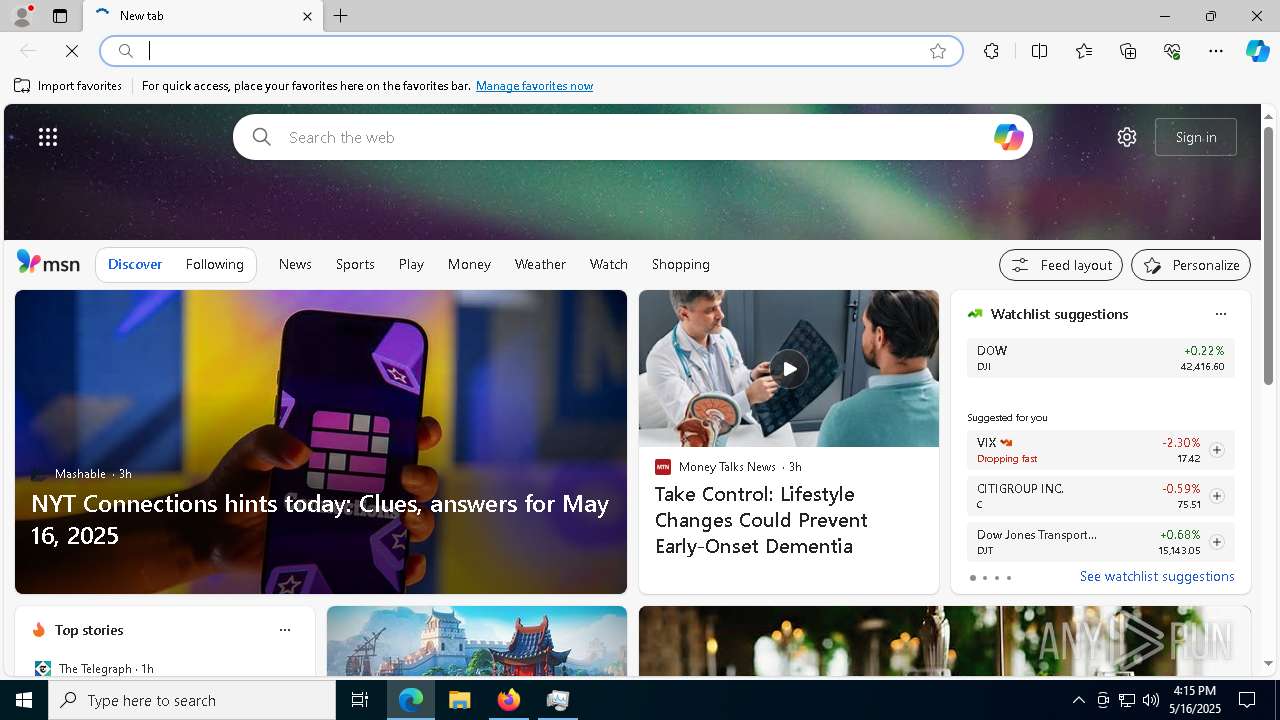Select the Following tab
The height and width of the screenshot is (720, 1280).
point(214,264)
